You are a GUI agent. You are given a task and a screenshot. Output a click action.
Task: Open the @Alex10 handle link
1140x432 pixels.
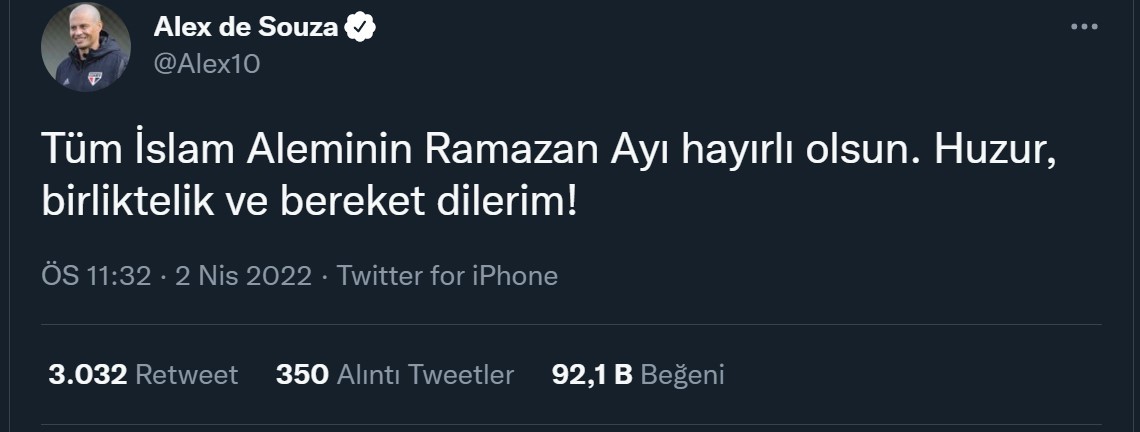205,64
